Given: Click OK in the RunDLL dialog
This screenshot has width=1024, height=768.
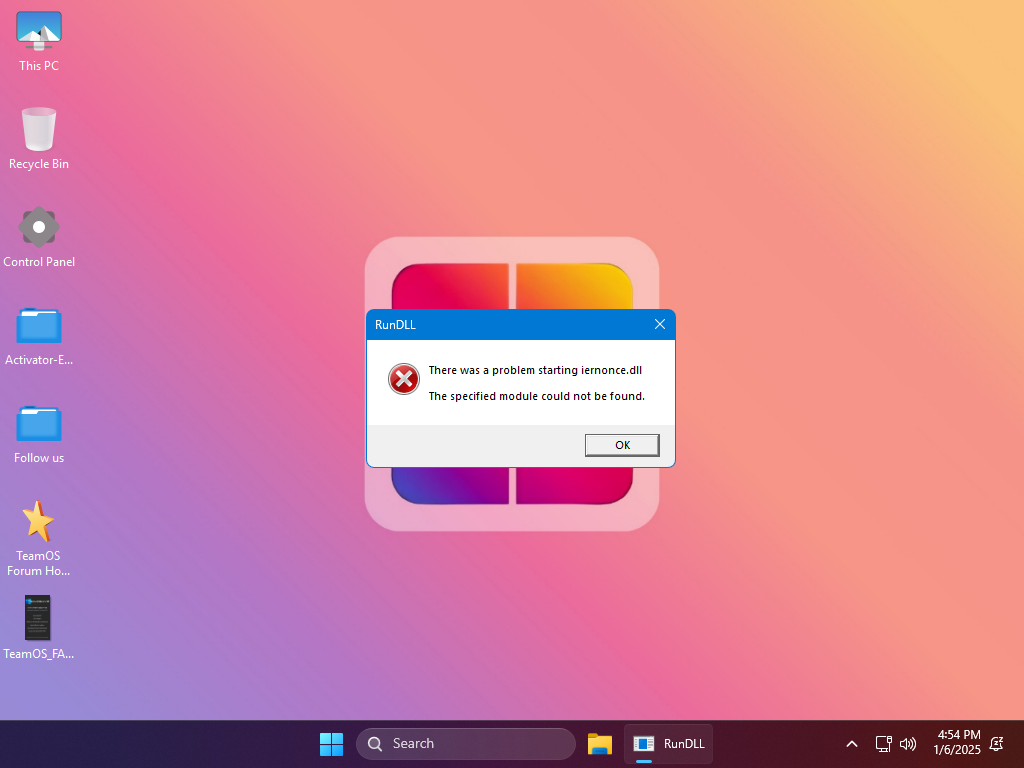Looking at the screenshot, I should coord(622,445).
